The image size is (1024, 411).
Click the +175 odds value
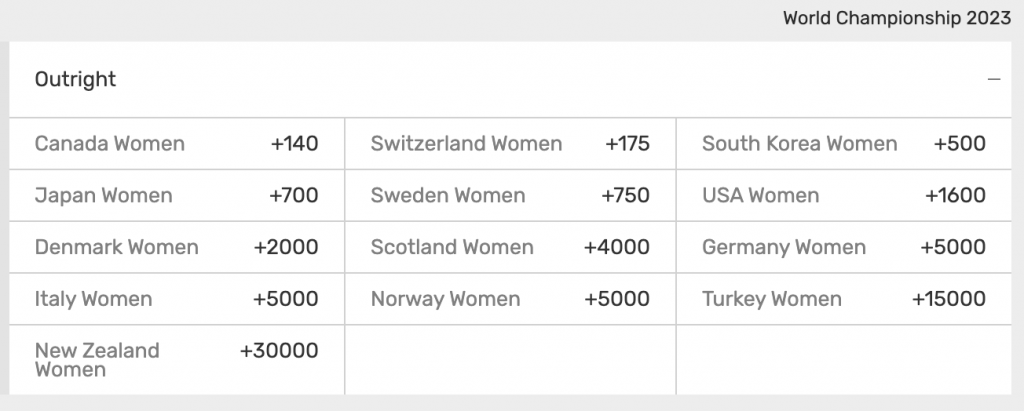coord(628,144)
